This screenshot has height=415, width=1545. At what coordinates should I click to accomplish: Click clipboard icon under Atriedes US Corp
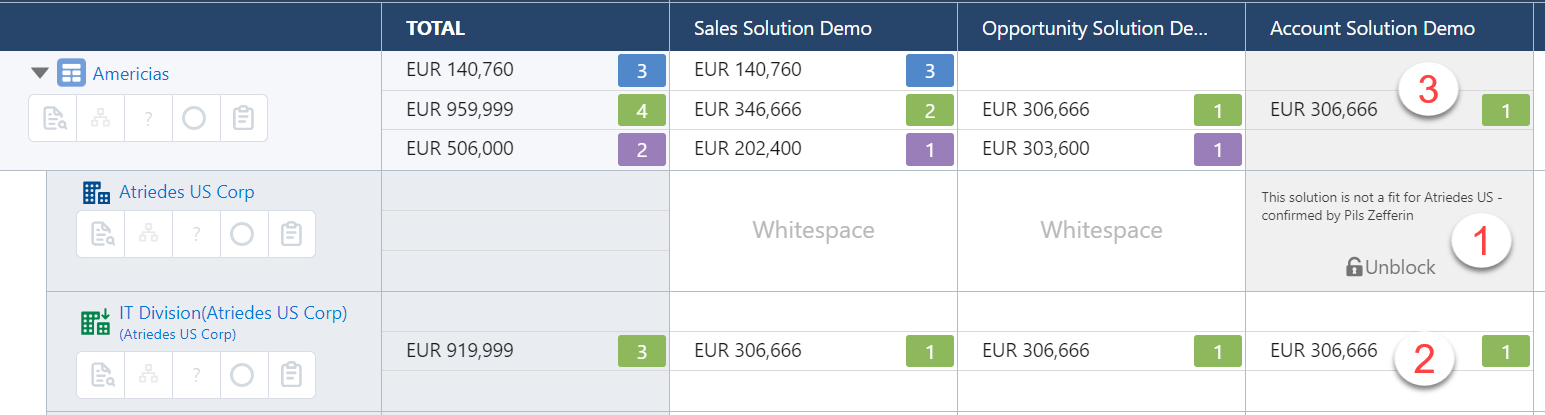click(x=291, y=234)
